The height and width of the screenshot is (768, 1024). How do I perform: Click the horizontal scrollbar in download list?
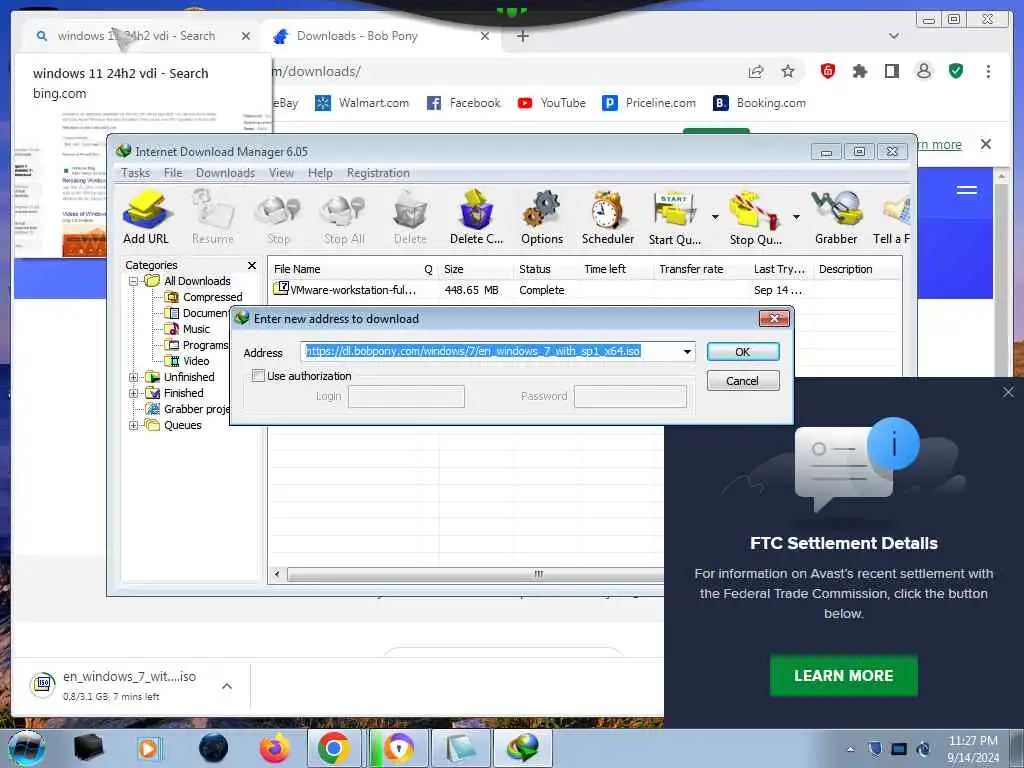point(475,574)
